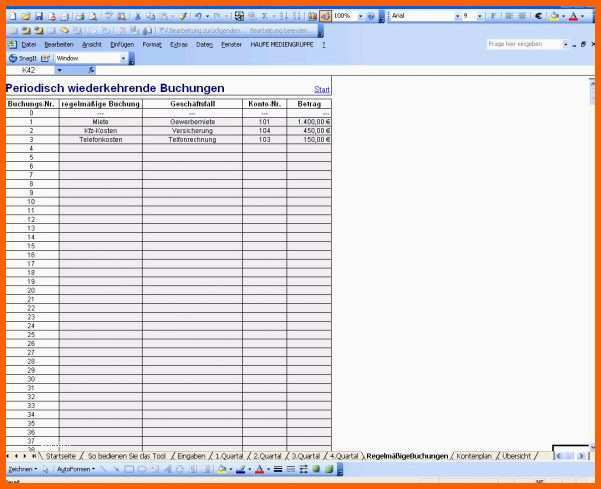Switch to the Startseite sheet tab
Screen dimensions: 601x489
coord(61,456)
